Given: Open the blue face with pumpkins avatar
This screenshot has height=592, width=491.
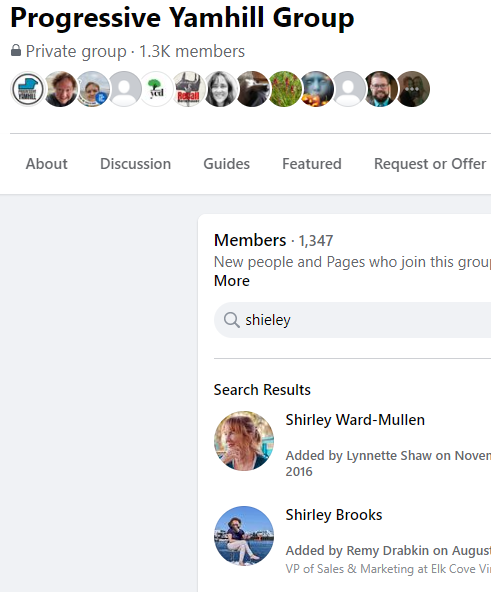Looking at the screenshot, I should point(317,89).
